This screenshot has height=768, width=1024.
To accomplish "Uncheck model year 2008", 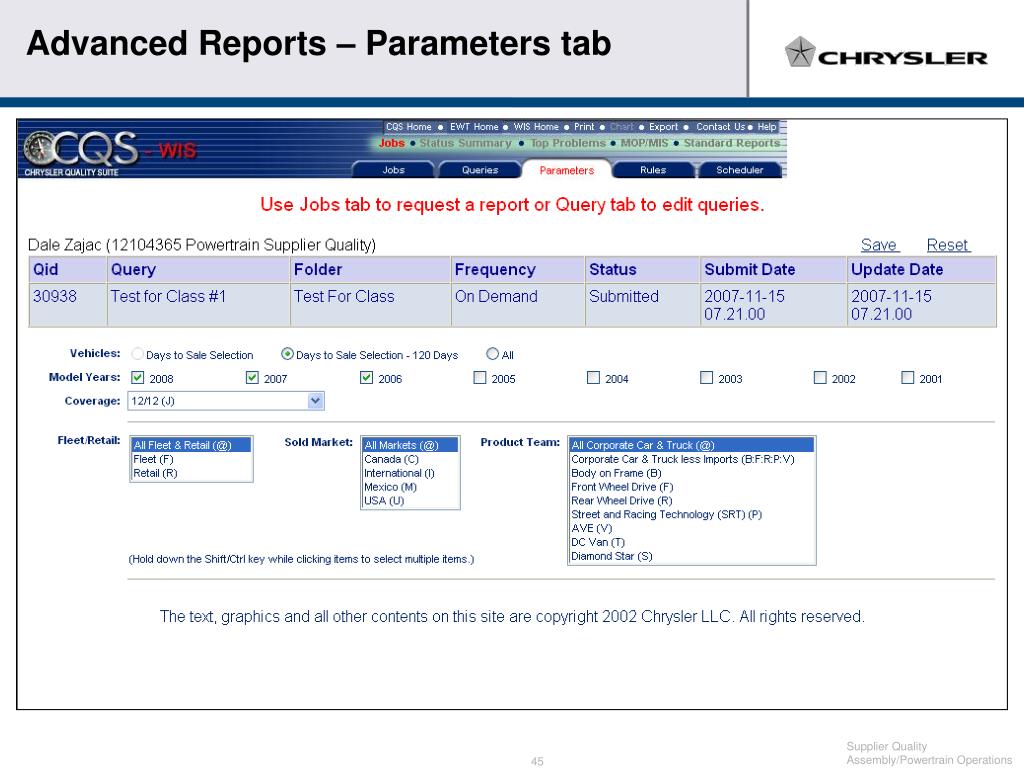I will [137, 377].
